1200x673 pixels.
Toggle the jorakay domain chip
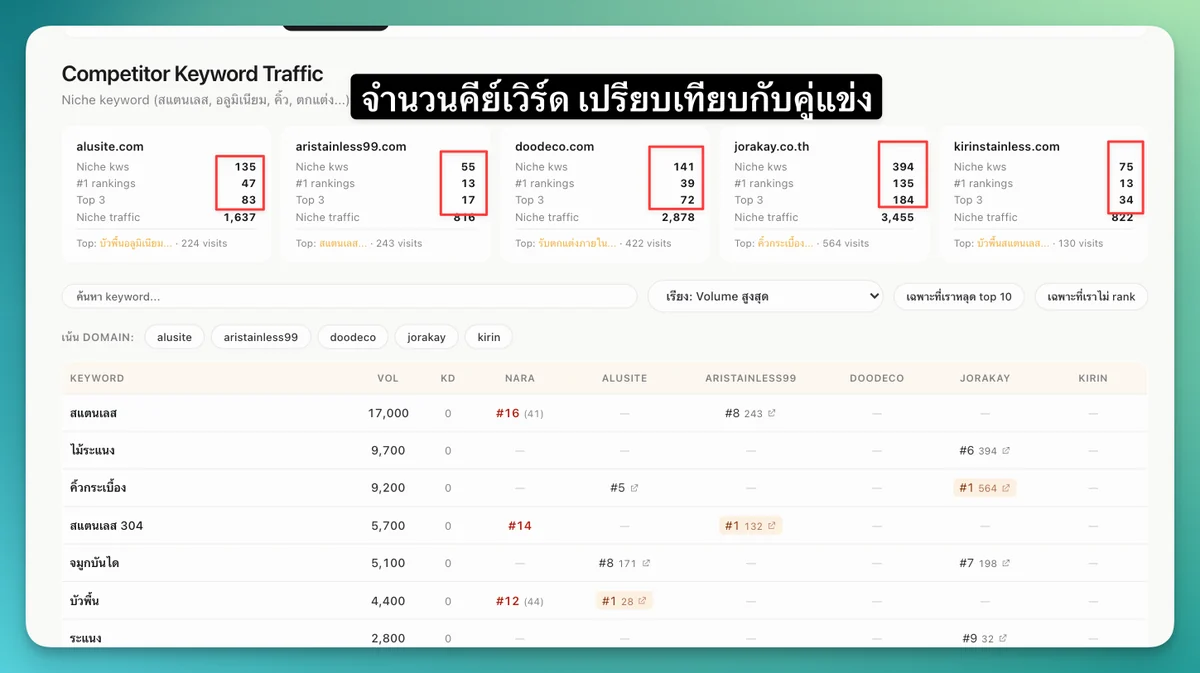(x=427, y=337)
